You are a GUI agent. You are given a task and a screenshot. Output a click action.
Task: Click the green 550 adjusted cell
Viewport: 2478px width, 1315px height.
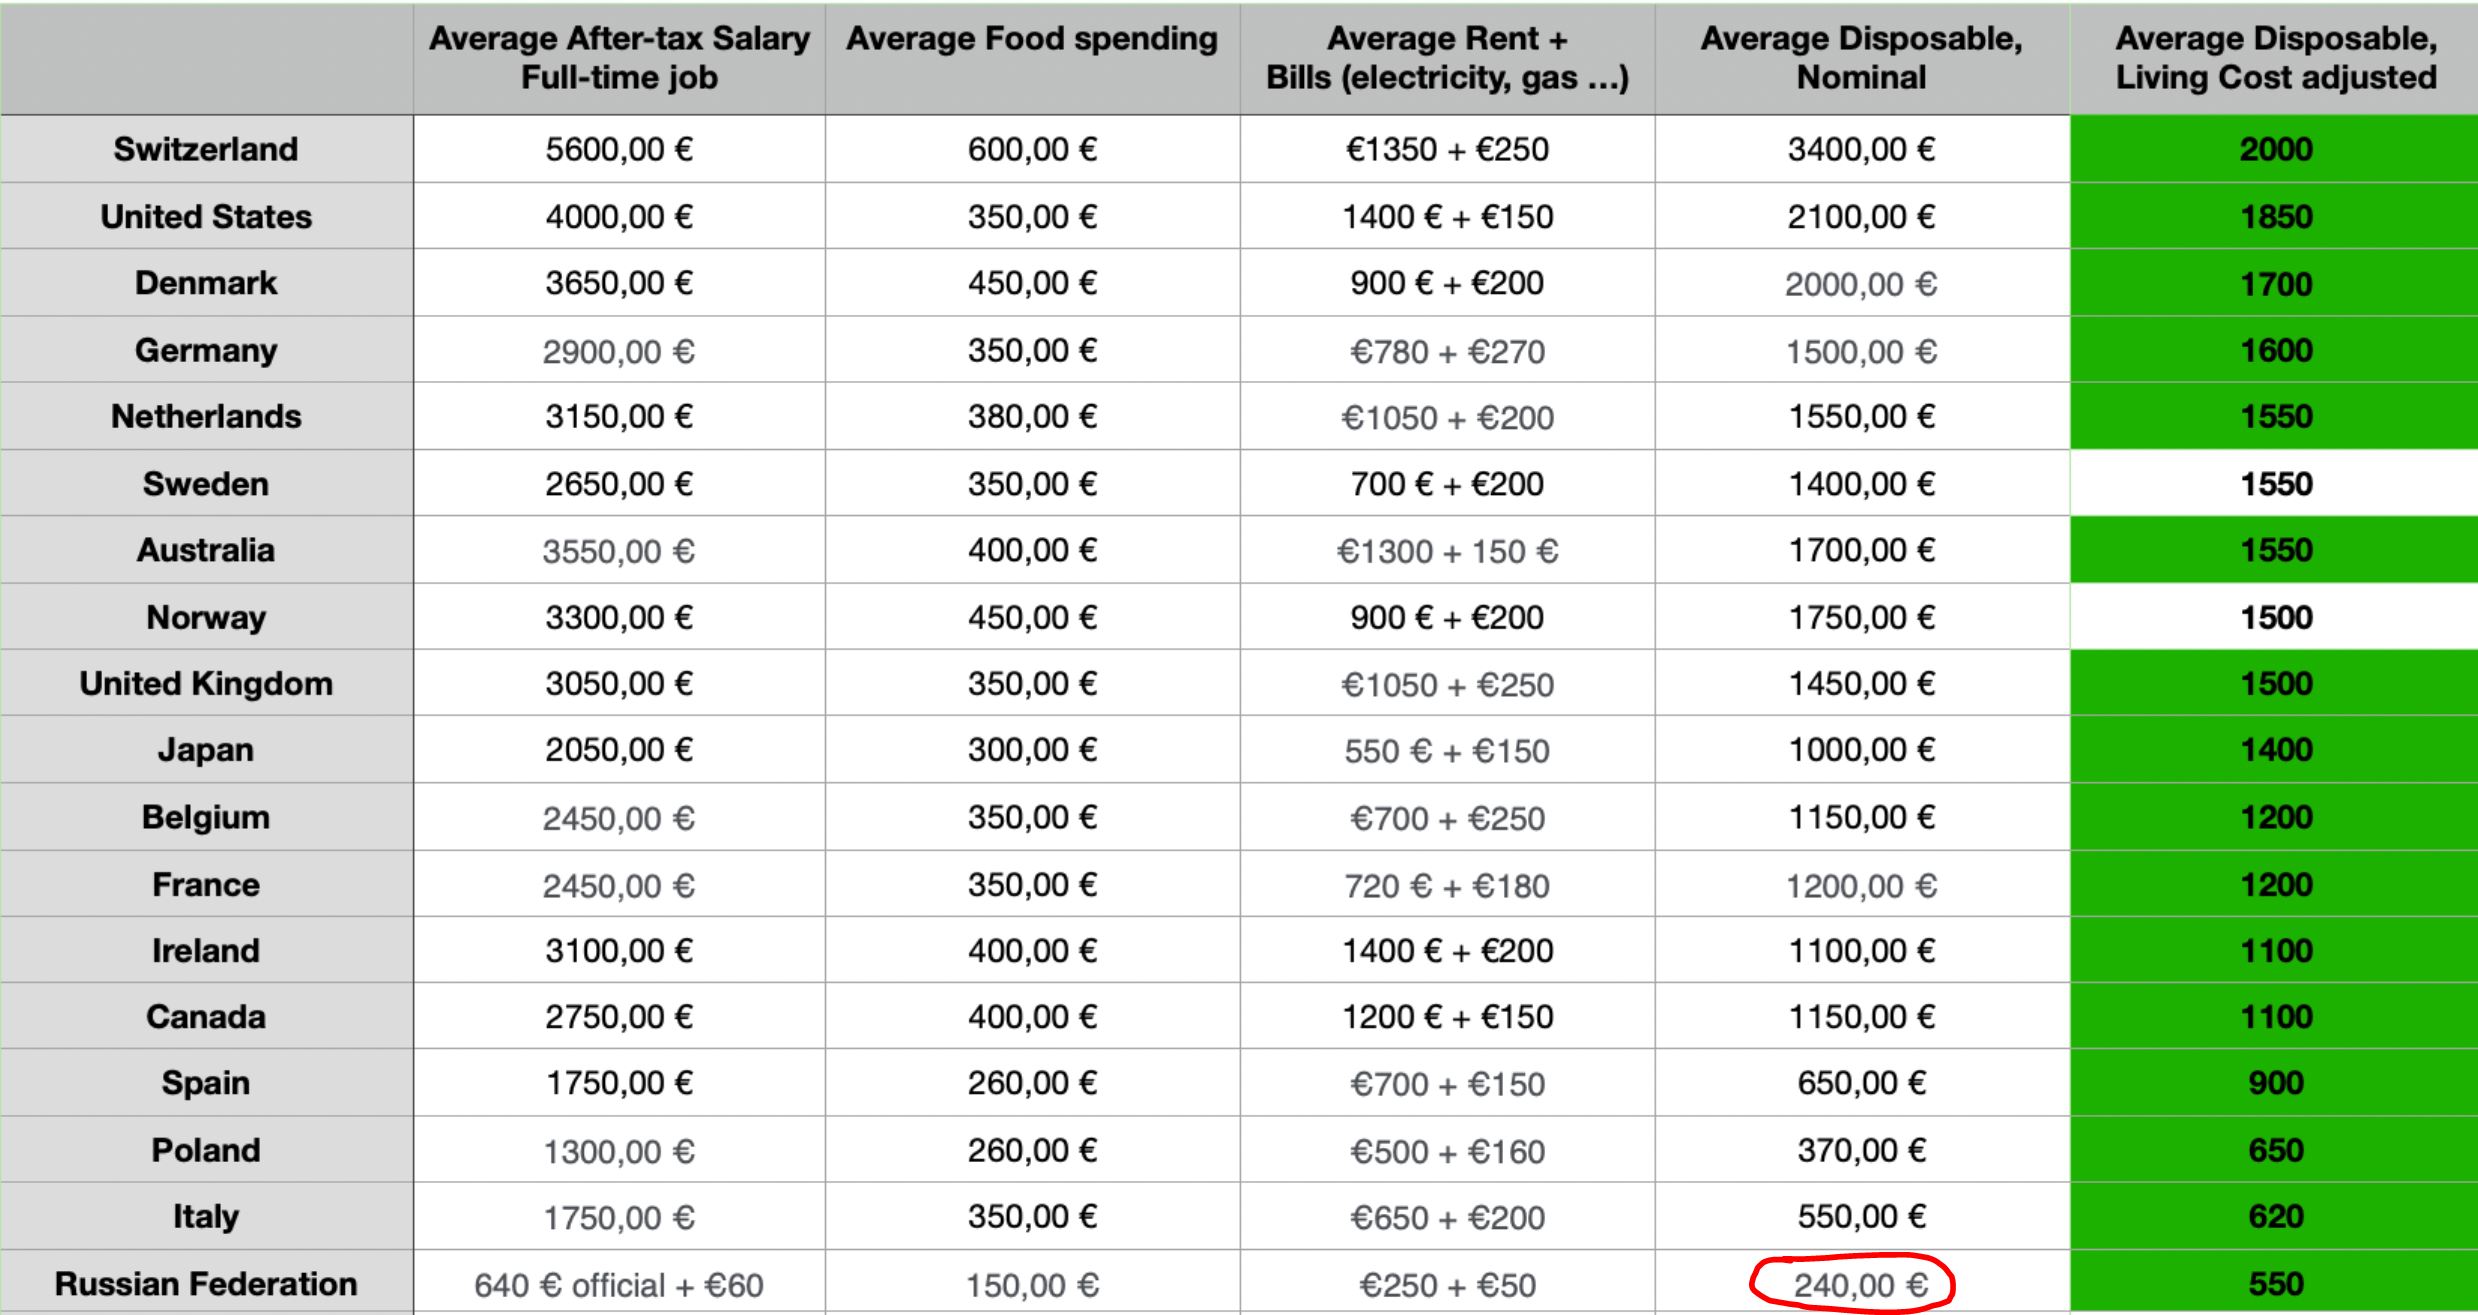pos(2275,1283)
